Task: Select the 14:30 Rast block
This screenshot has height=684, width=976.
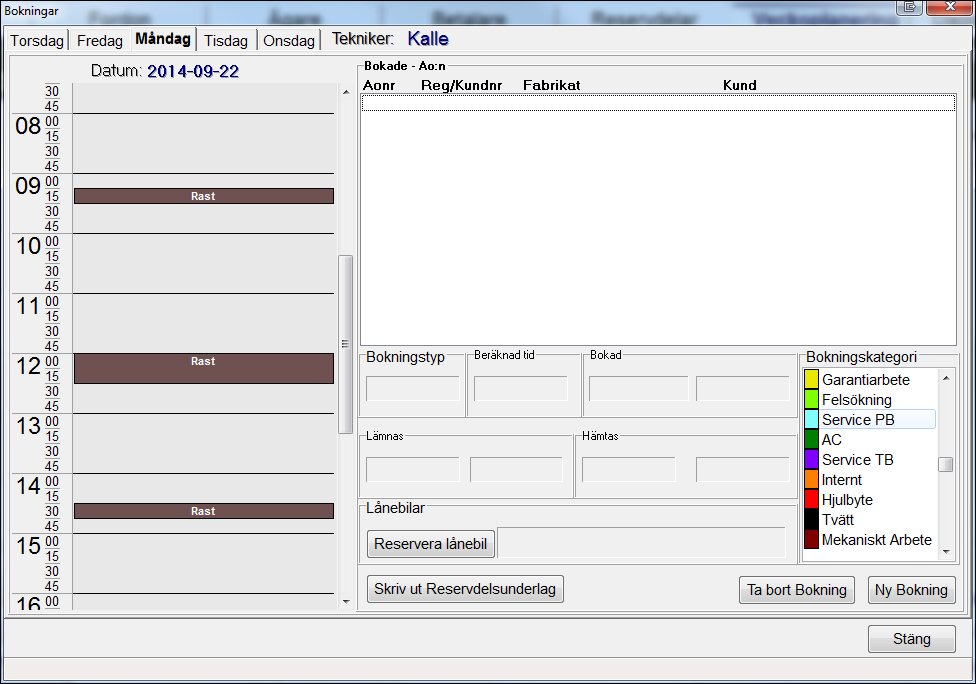Action: tap(204, 511)
